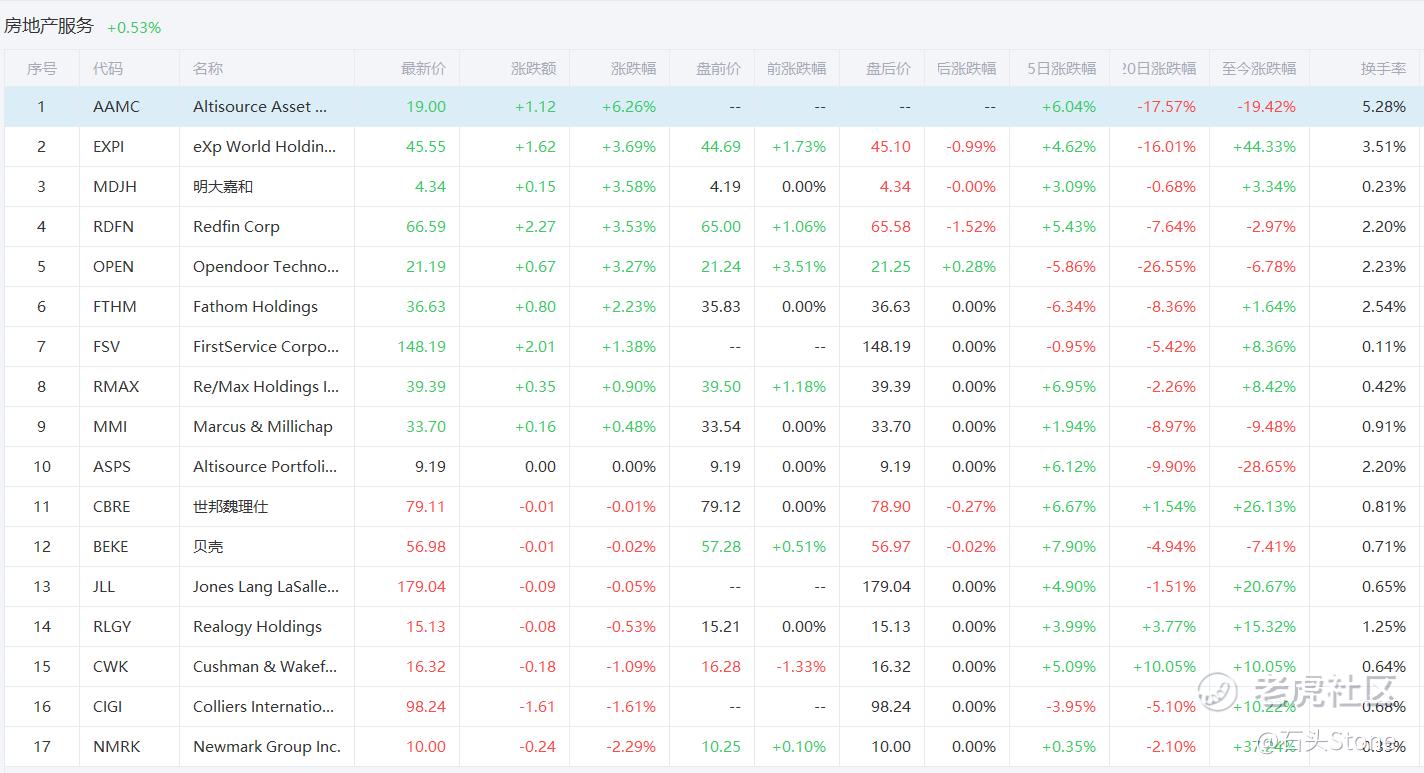Image resolution: width=1424 pixels, height=773 pixels.
Task: Open Re/Max Holdings name cell
Action: tap(264, 387)
